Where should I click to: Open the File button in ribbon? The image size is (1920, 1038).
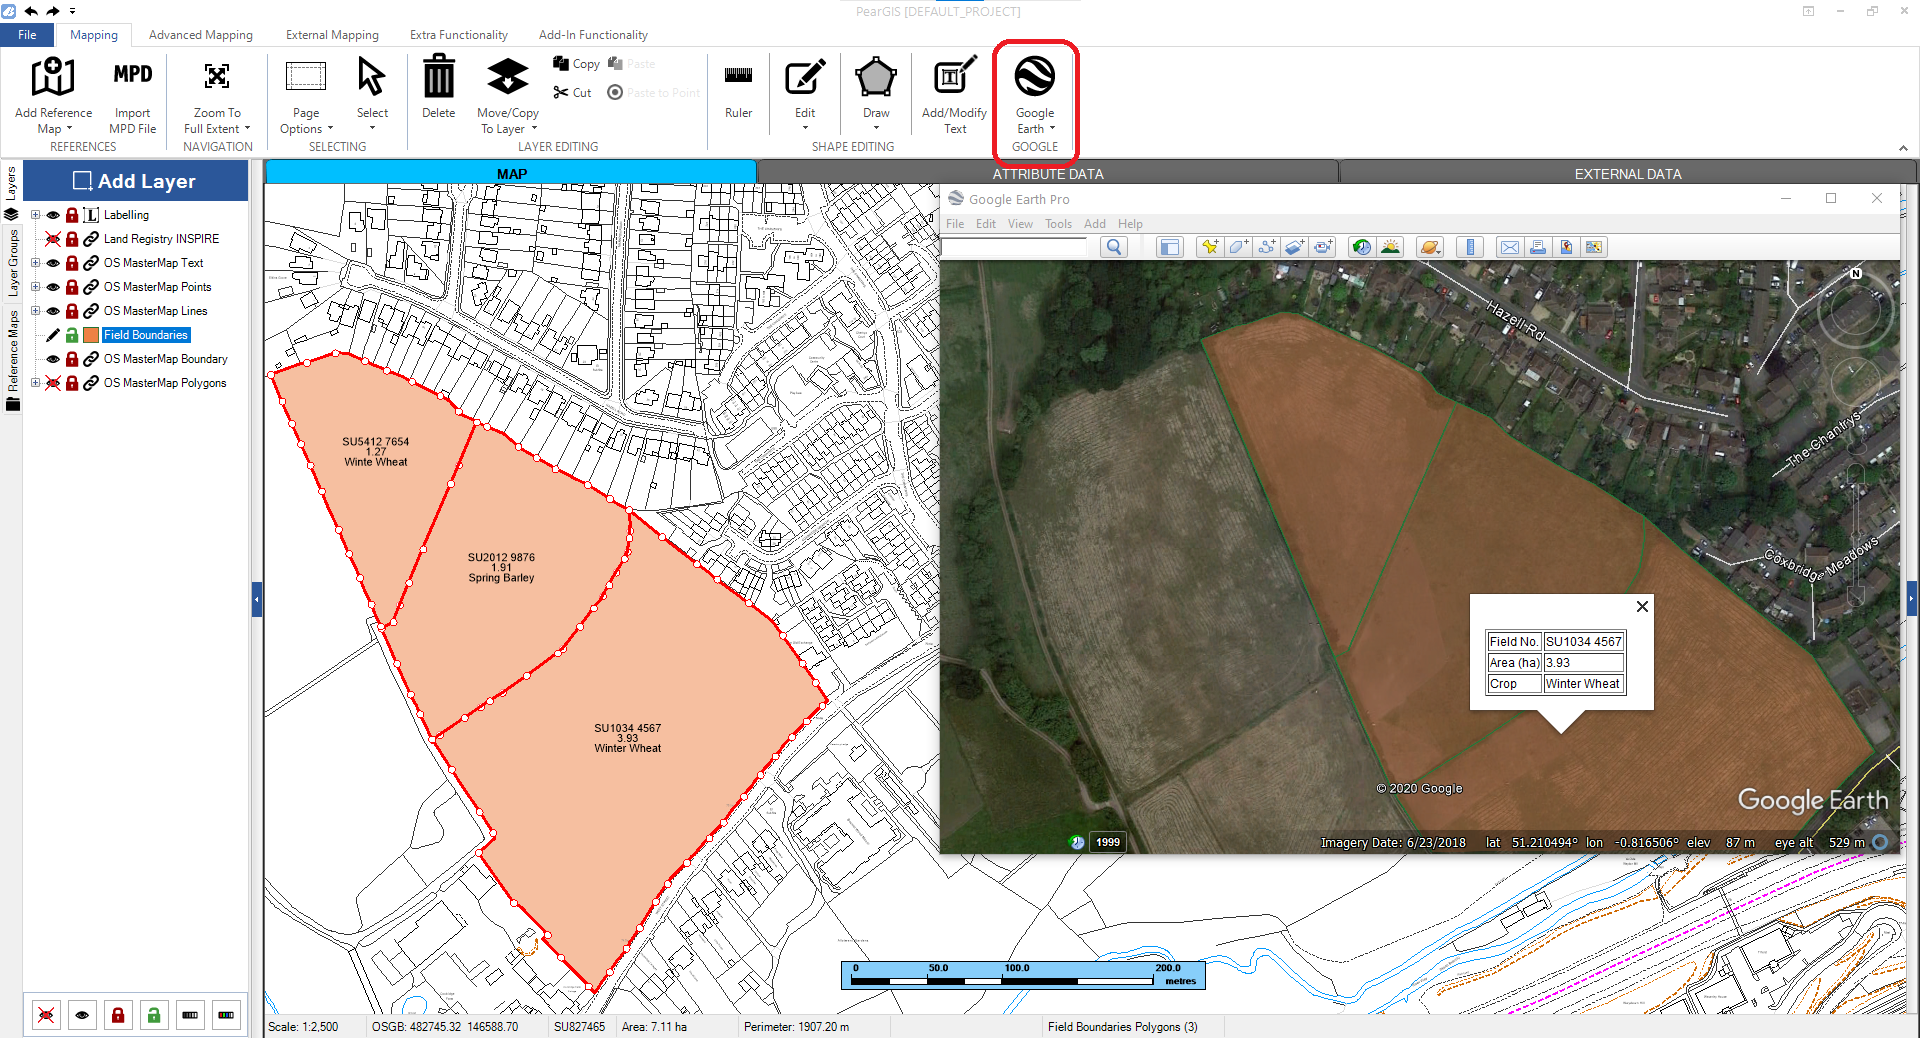tap(28, 35)
